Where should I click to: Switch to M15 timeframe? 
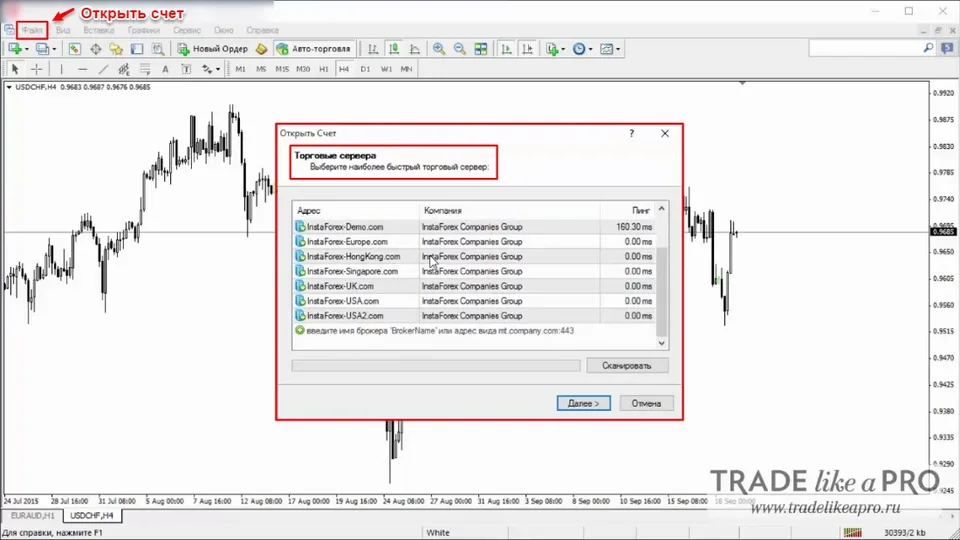tap(282, 69)
